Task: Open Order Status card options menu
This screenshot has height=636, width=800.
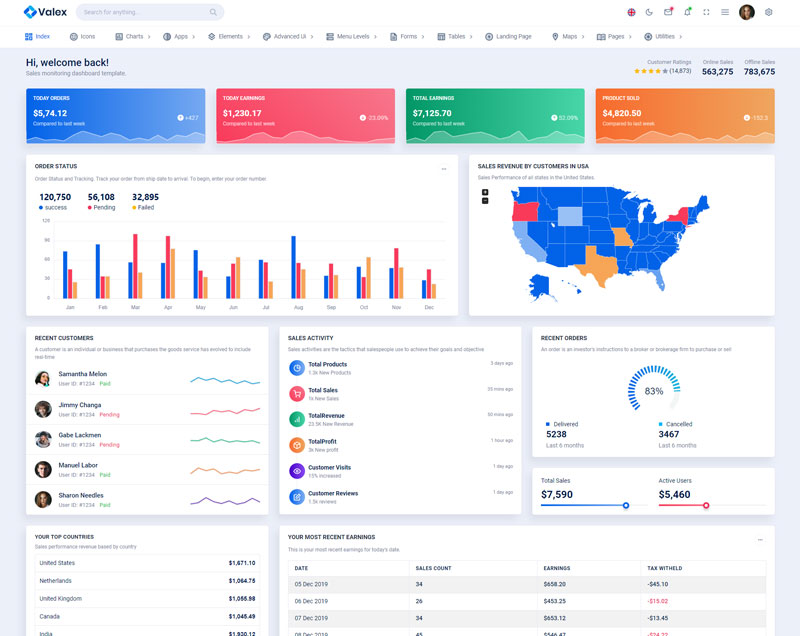Action: click(444, 168)
